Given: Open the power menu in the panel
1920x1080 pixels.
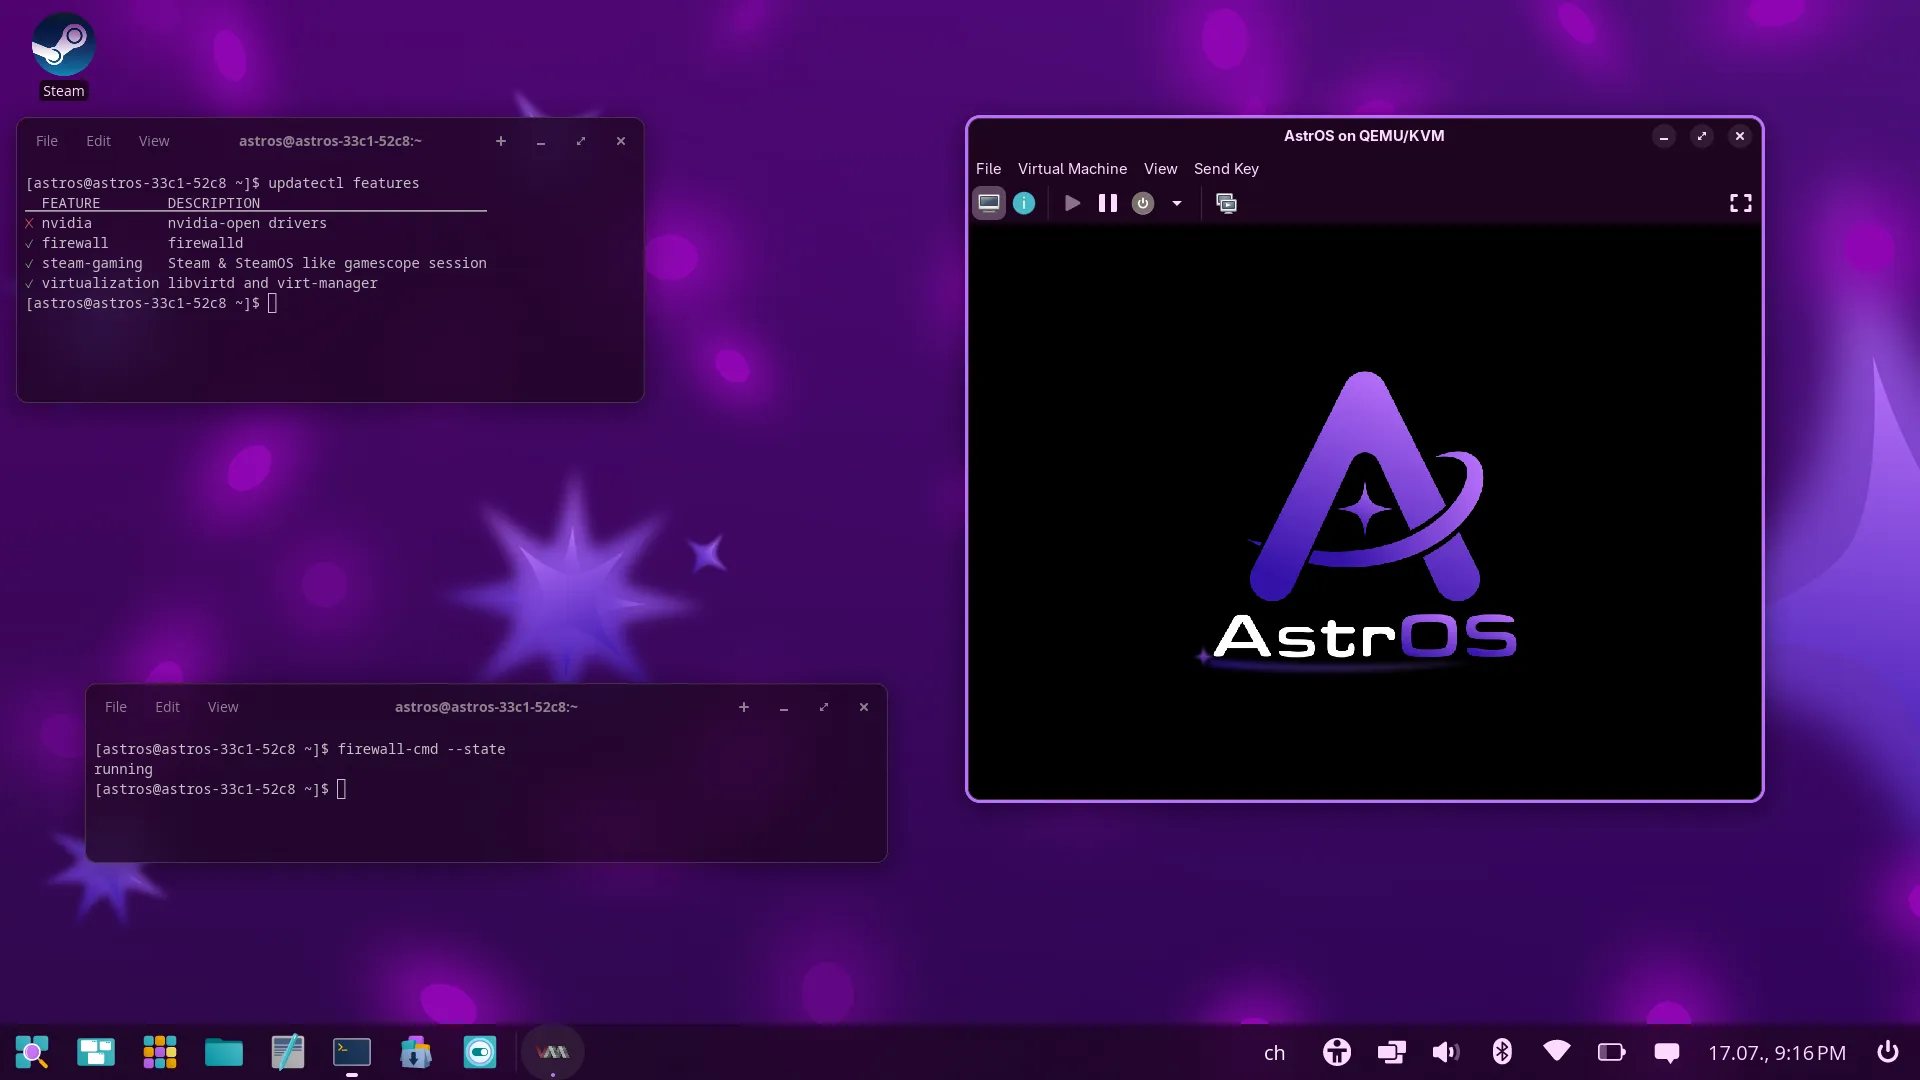Looking at the screenshot, I should 1888,1052.
